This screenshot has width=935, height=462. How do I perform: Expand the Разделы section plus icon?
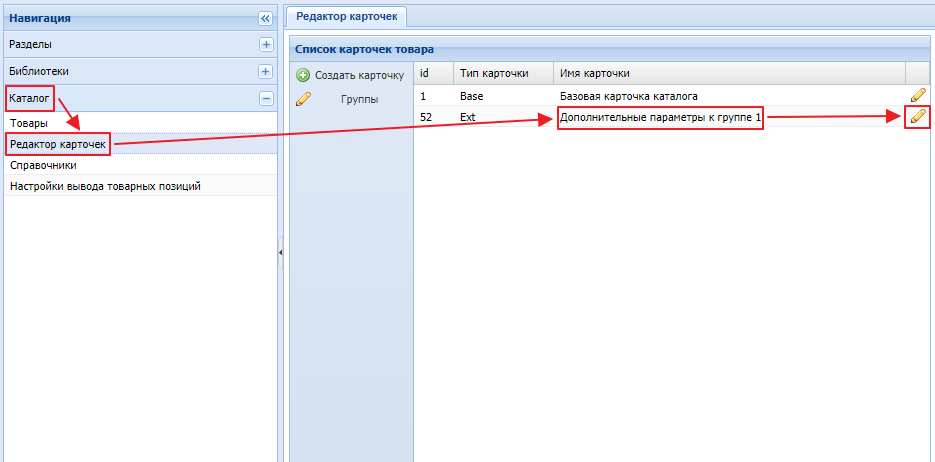point(265,45)
